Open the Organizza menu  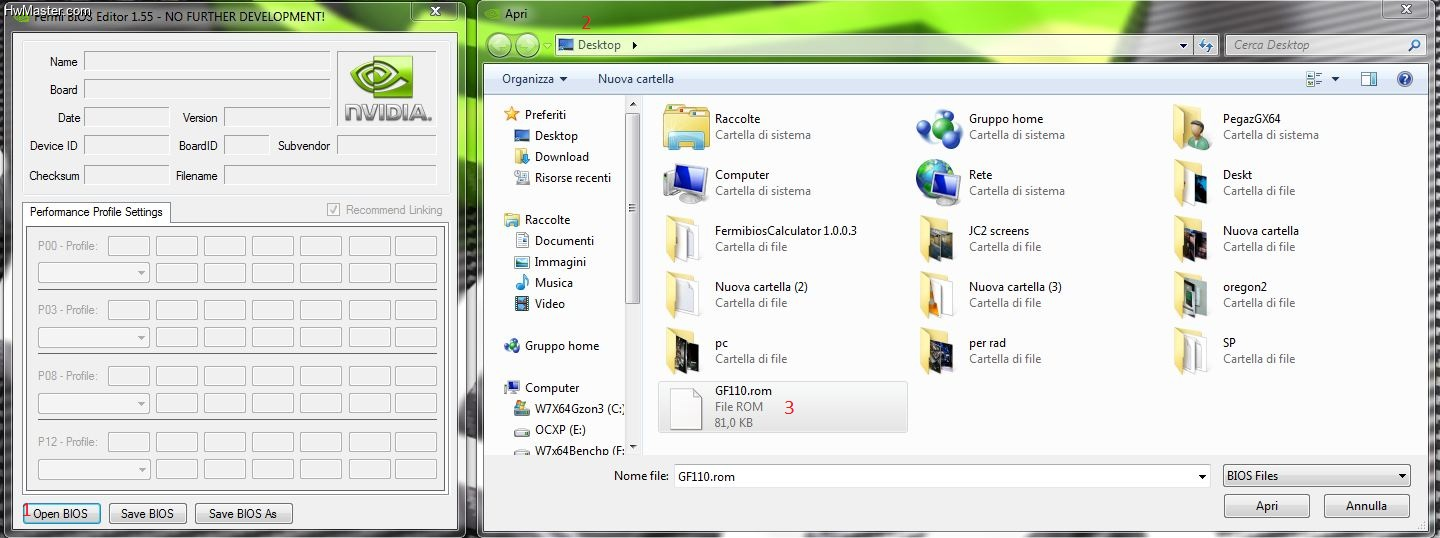(x=534, y=79)
